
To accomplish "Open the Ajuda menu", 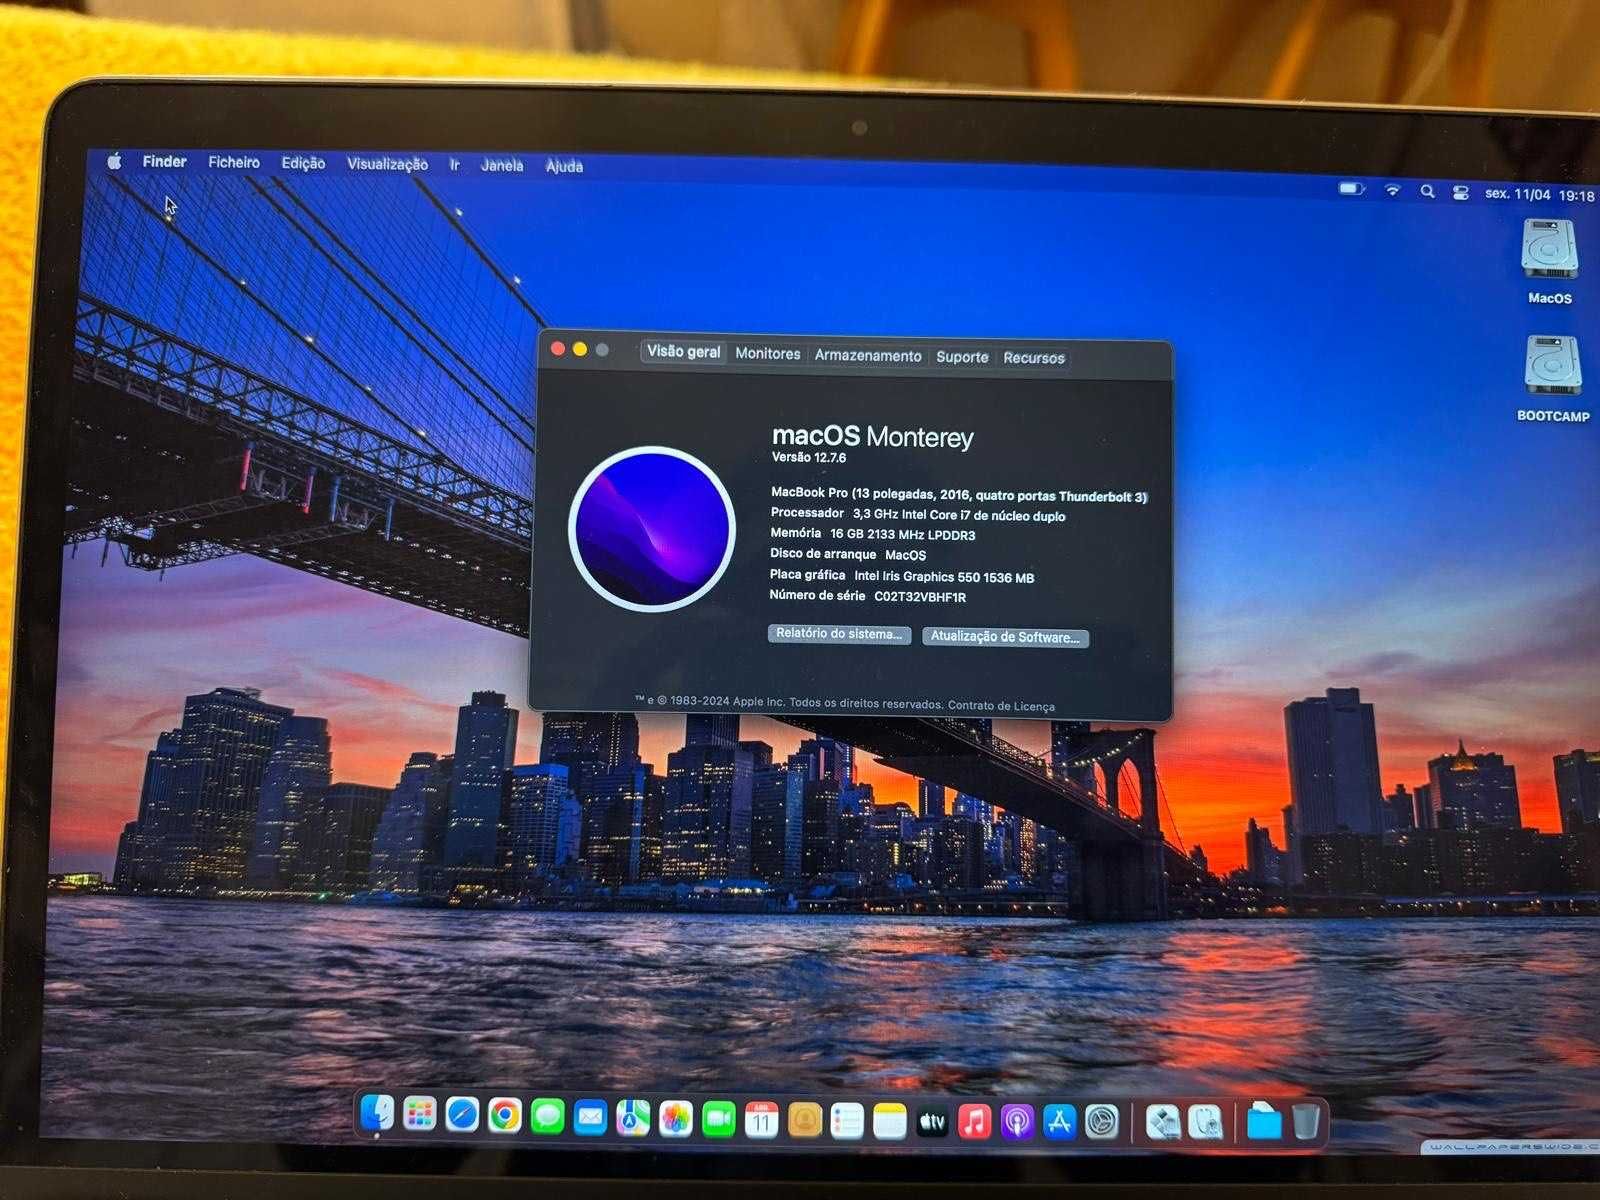I will point(564,166).
